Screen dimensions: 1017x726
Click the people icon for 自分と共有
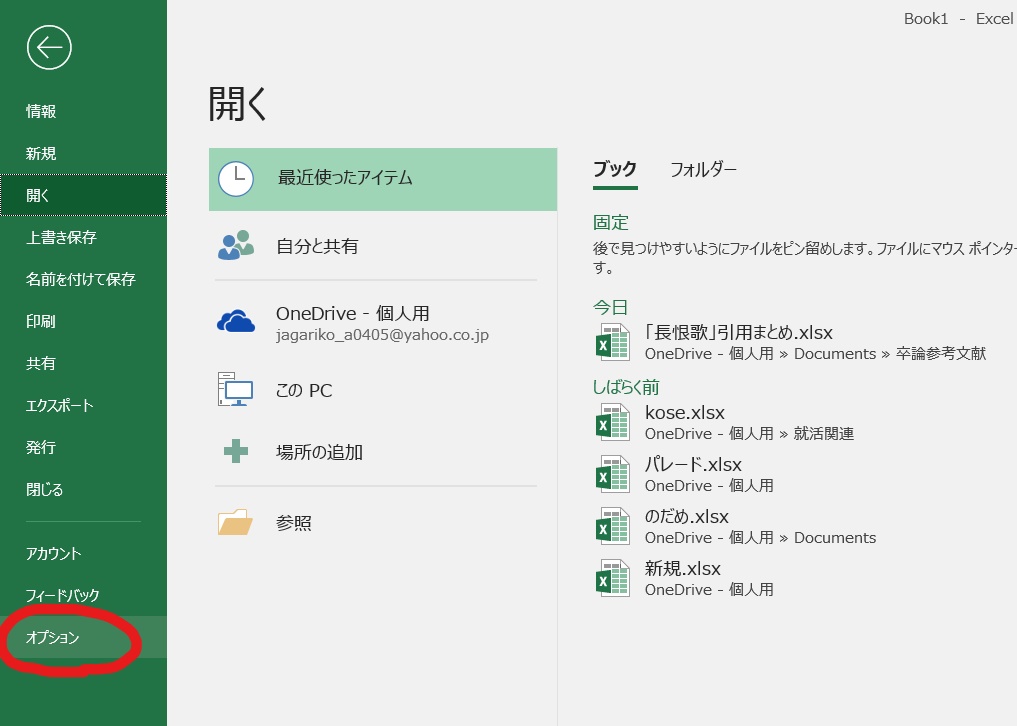point(236,245)
